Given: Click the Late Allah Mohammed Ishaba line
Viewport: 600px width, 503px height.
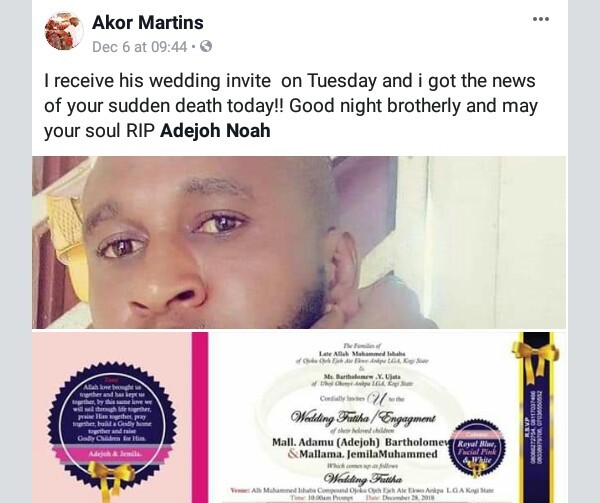Looking at the screenshot, I should [362, 354].
